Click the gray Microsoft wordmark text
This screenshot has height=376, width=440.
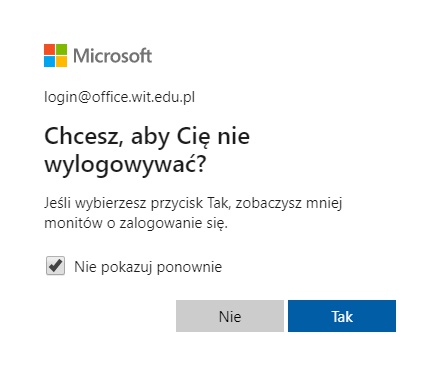tap(112, 56)
